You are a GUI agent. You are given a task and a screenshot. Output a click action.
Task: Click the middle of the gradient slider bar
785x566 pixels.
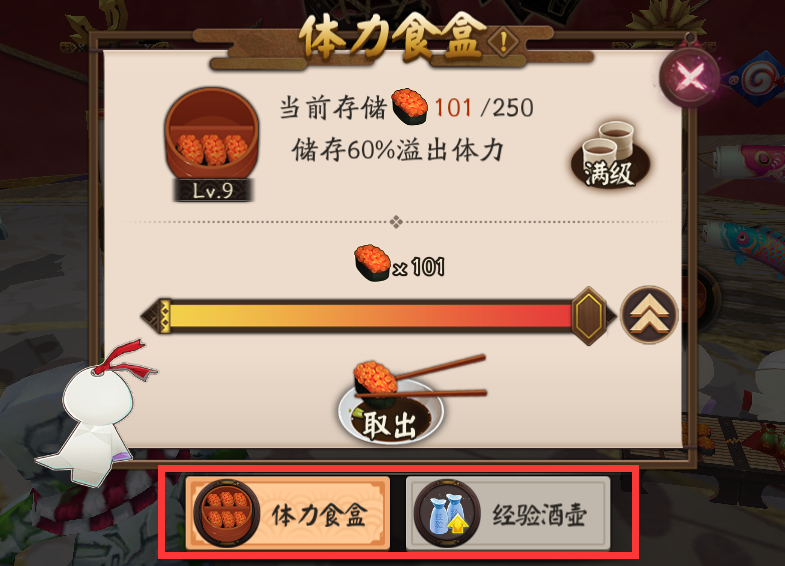(x=371, y=316)
